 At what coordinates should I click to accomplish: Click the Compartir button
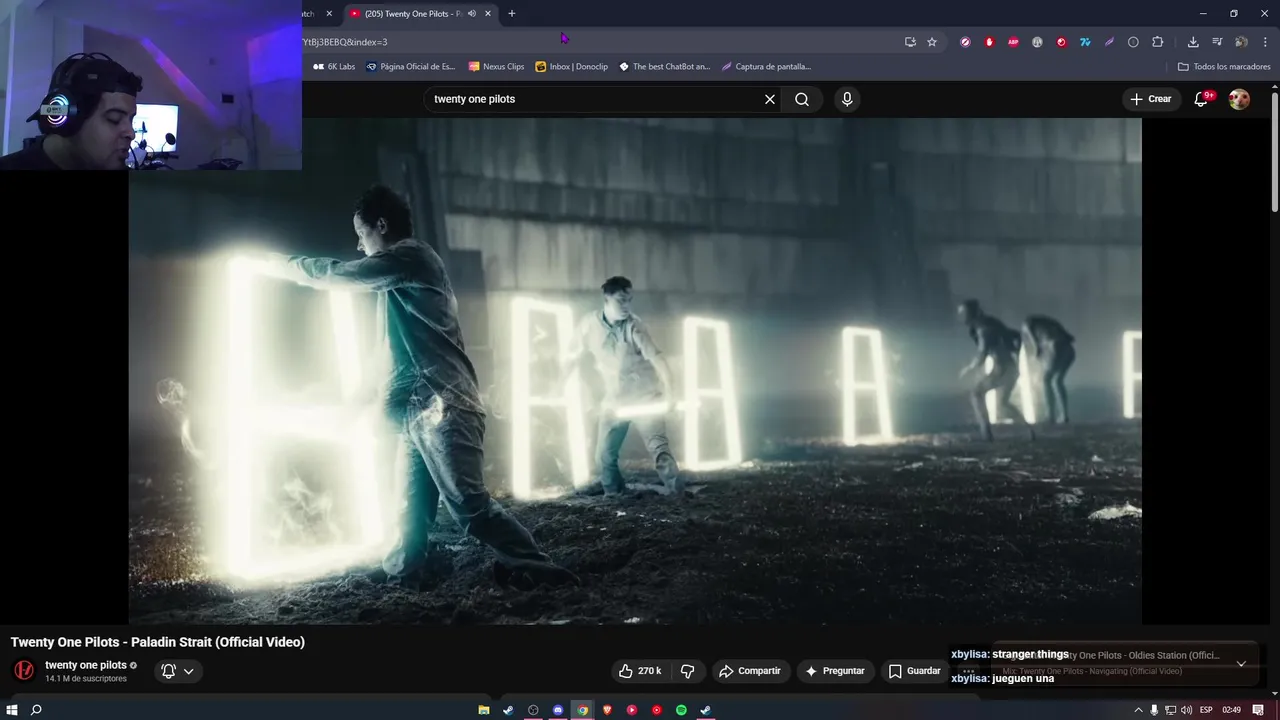(750, 671)
